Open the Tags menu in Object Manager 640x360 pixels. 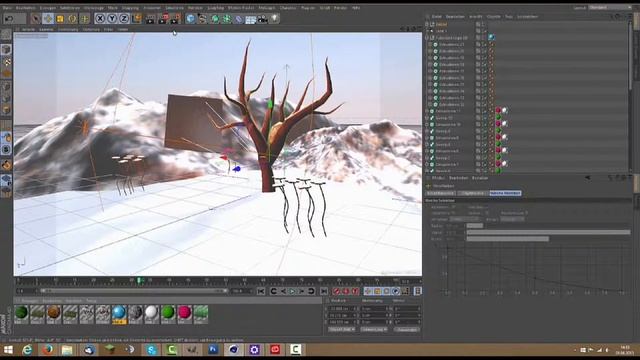[509, 17]
